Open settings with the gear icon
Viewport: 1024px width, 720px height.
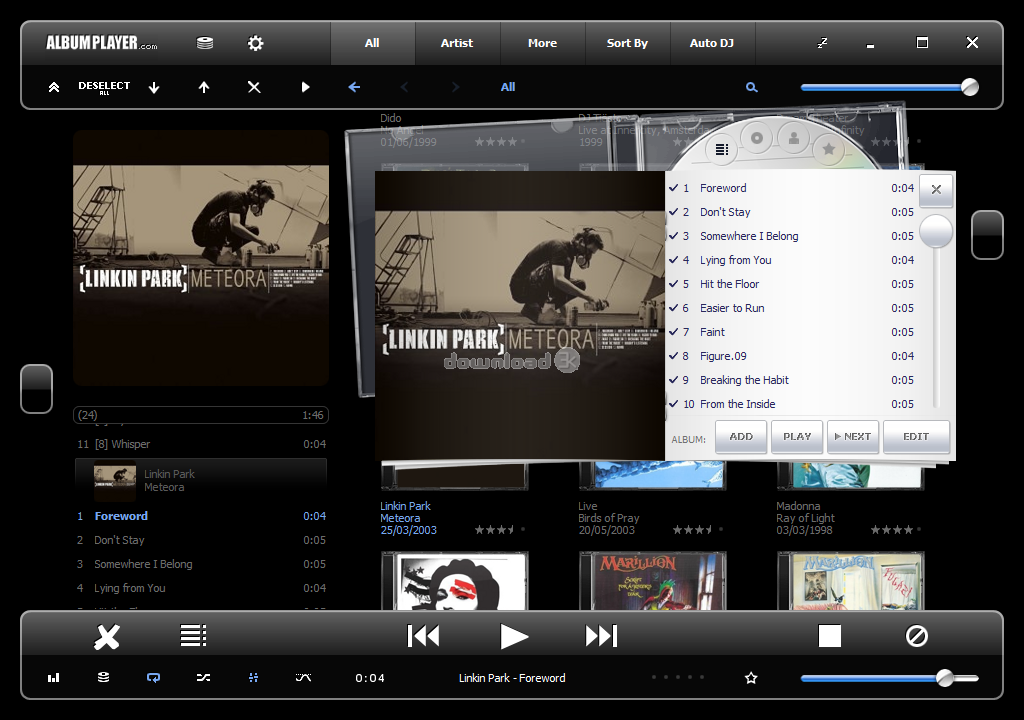pyautogui.click(x=255, y=43)
